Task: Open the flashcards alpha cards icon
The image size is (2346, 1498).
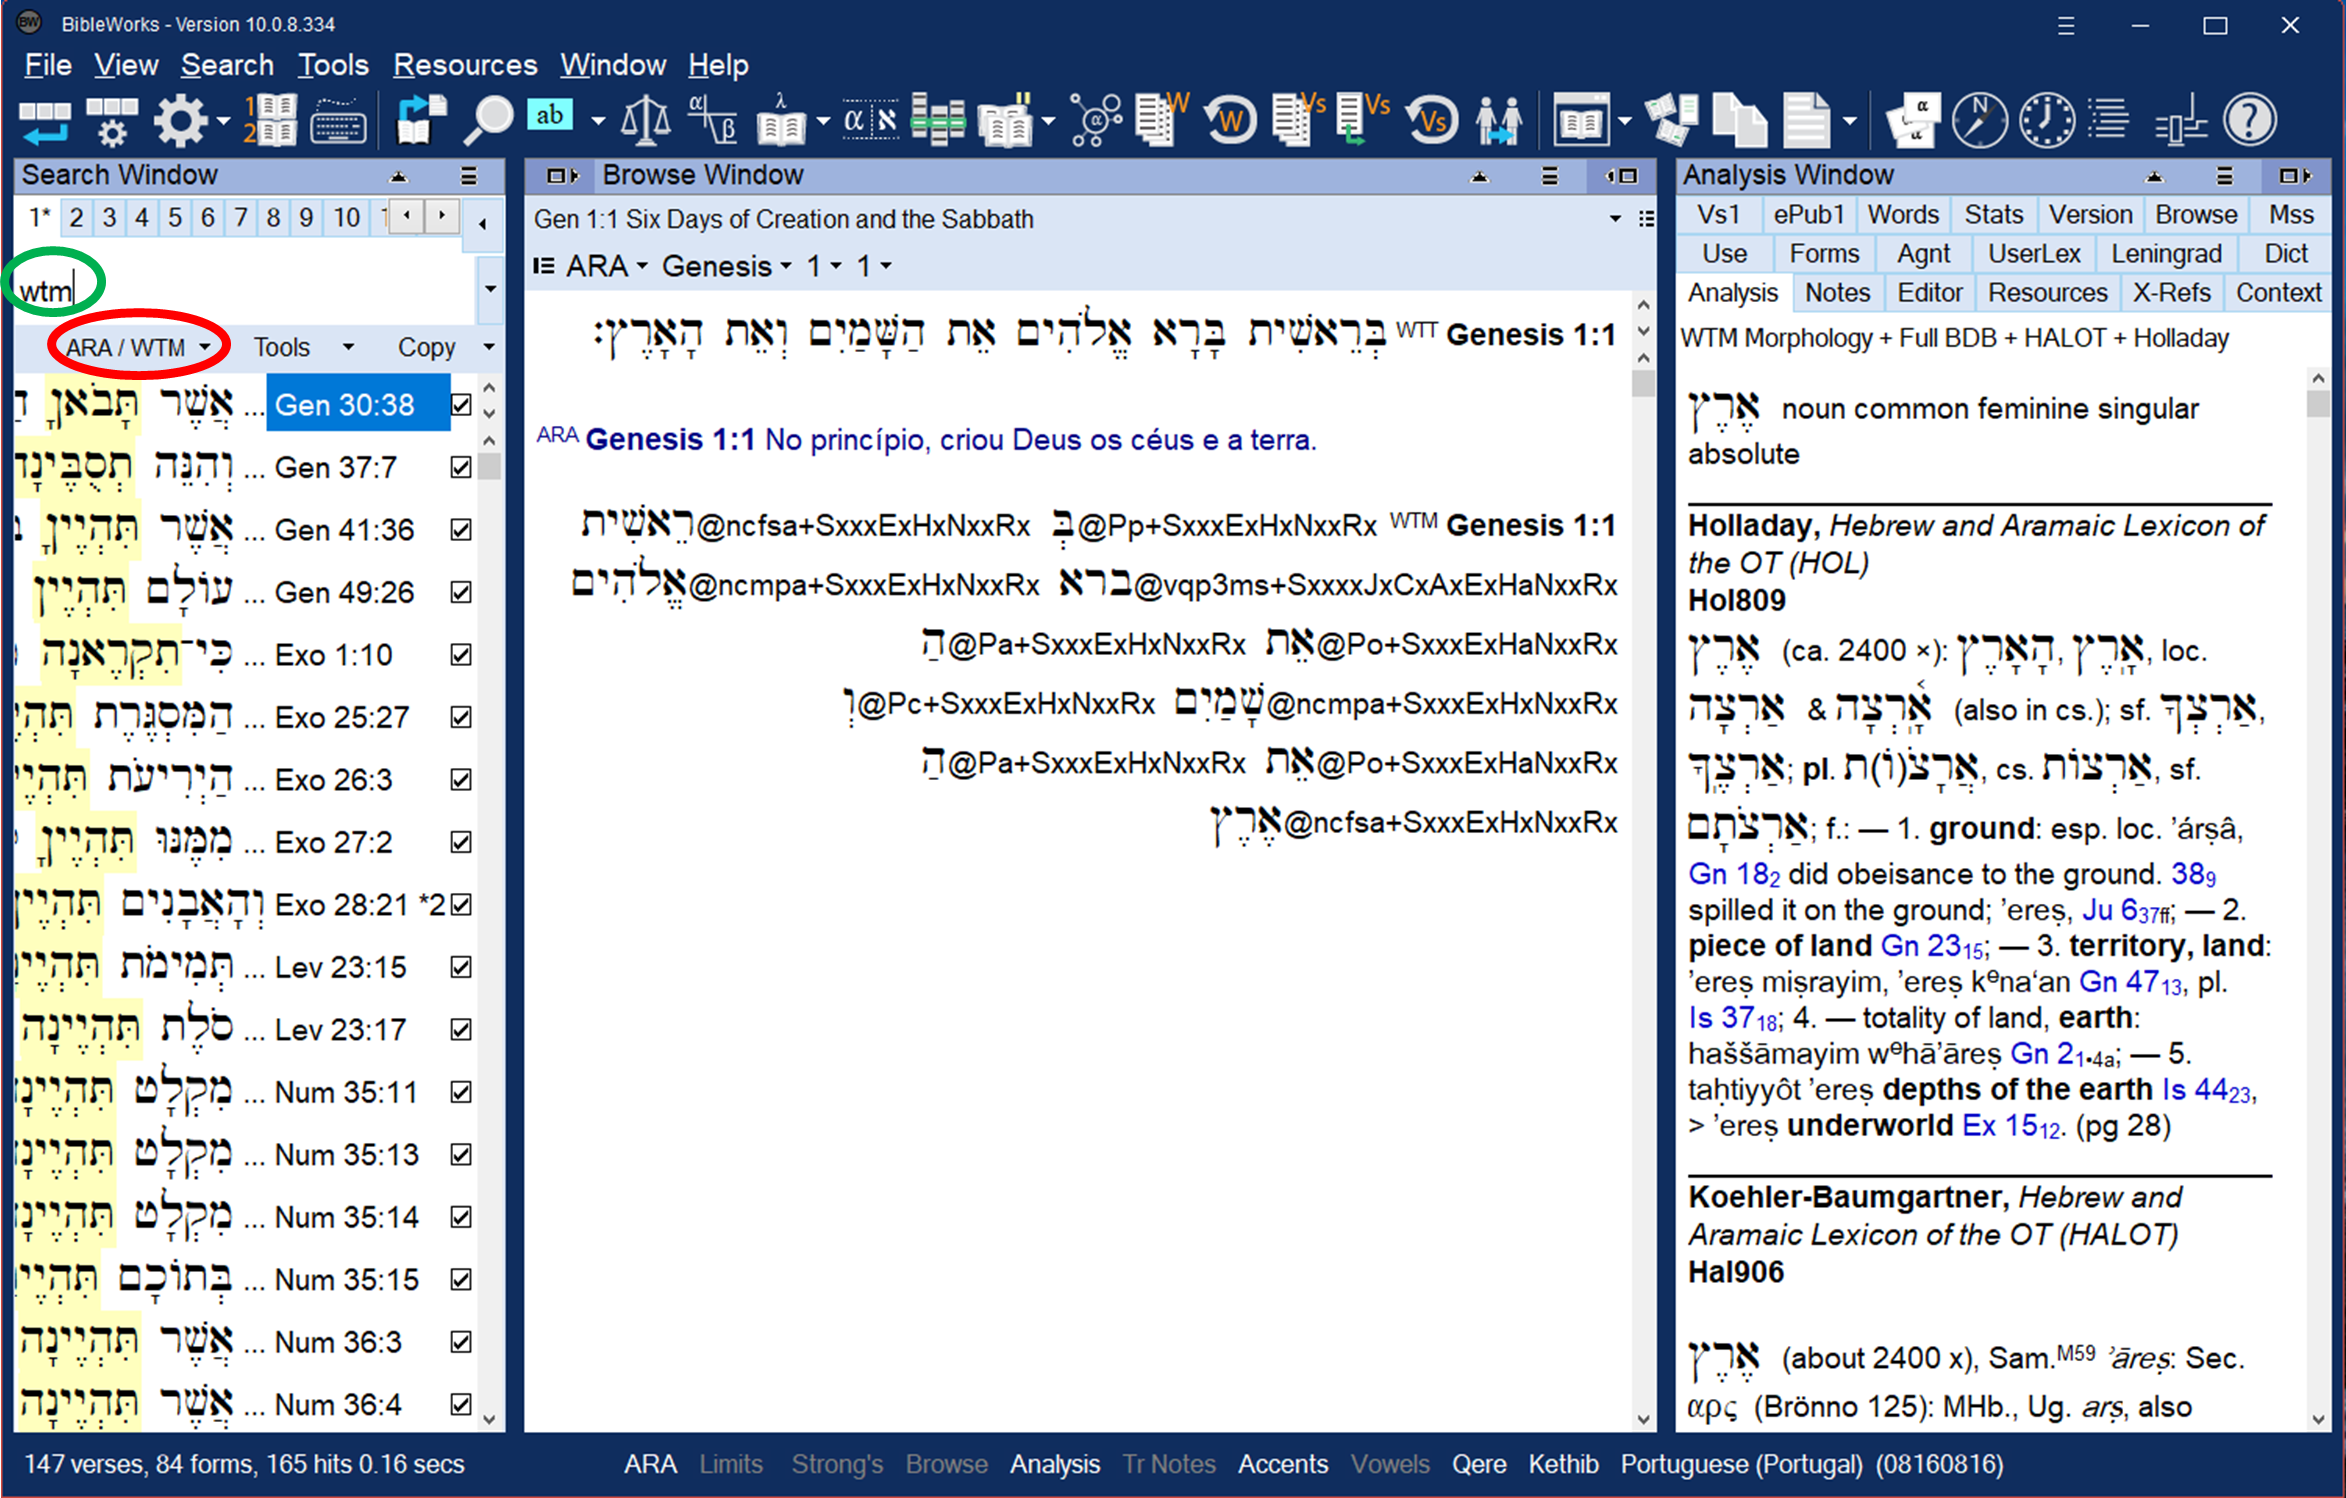Action: tap(1913, 120)
